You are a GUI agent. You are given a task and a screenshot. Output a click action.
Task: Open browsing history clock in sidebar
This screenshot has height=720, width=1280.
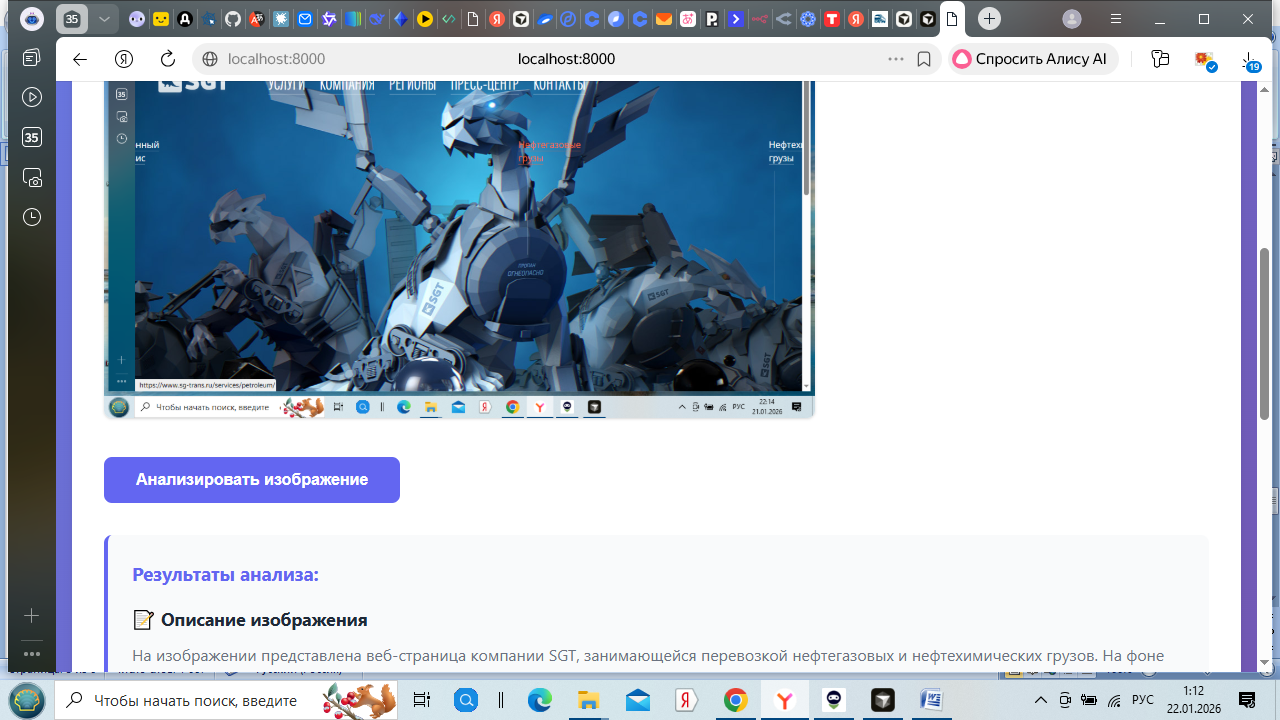click(32, 217)
